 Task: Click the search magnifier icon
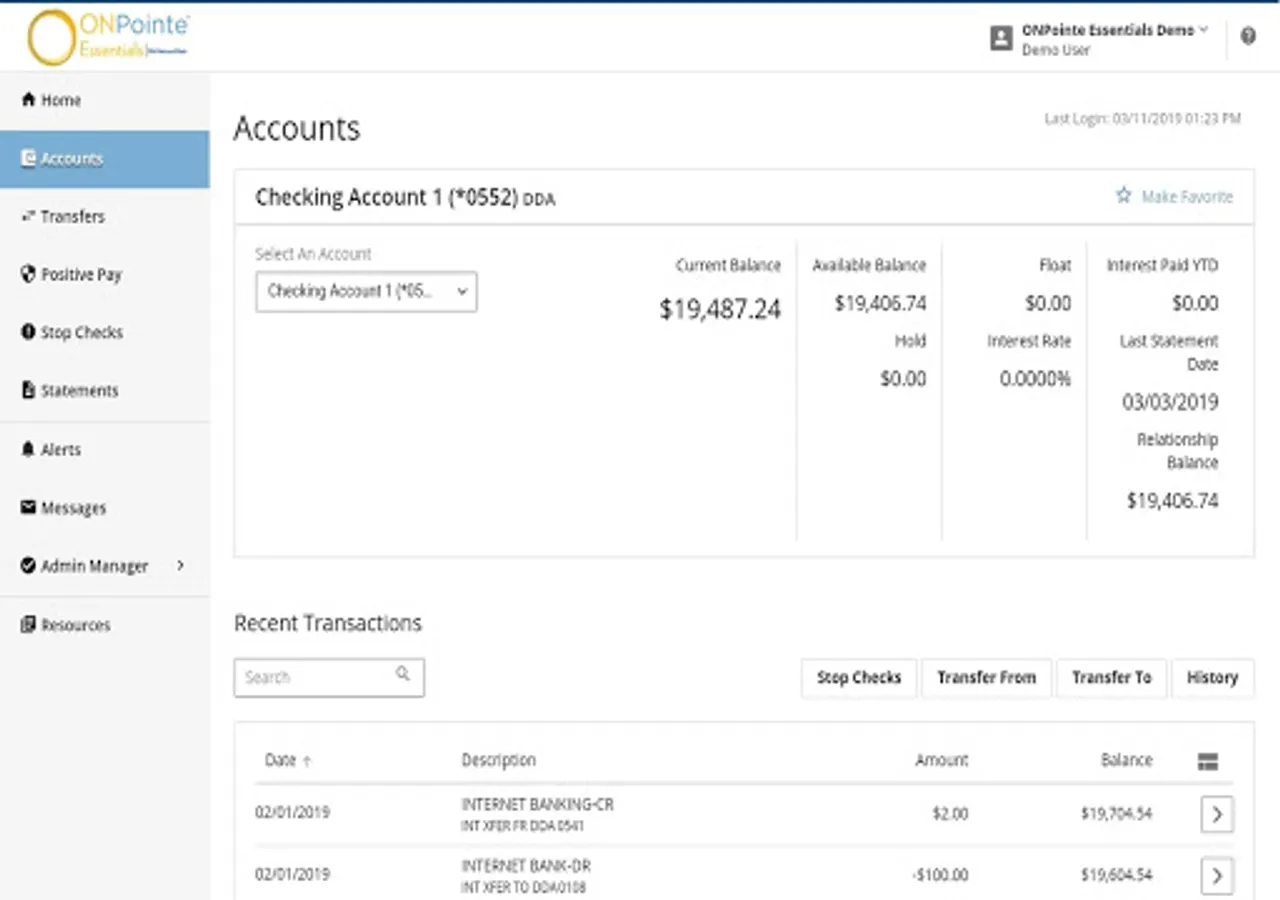pos(403,674)
